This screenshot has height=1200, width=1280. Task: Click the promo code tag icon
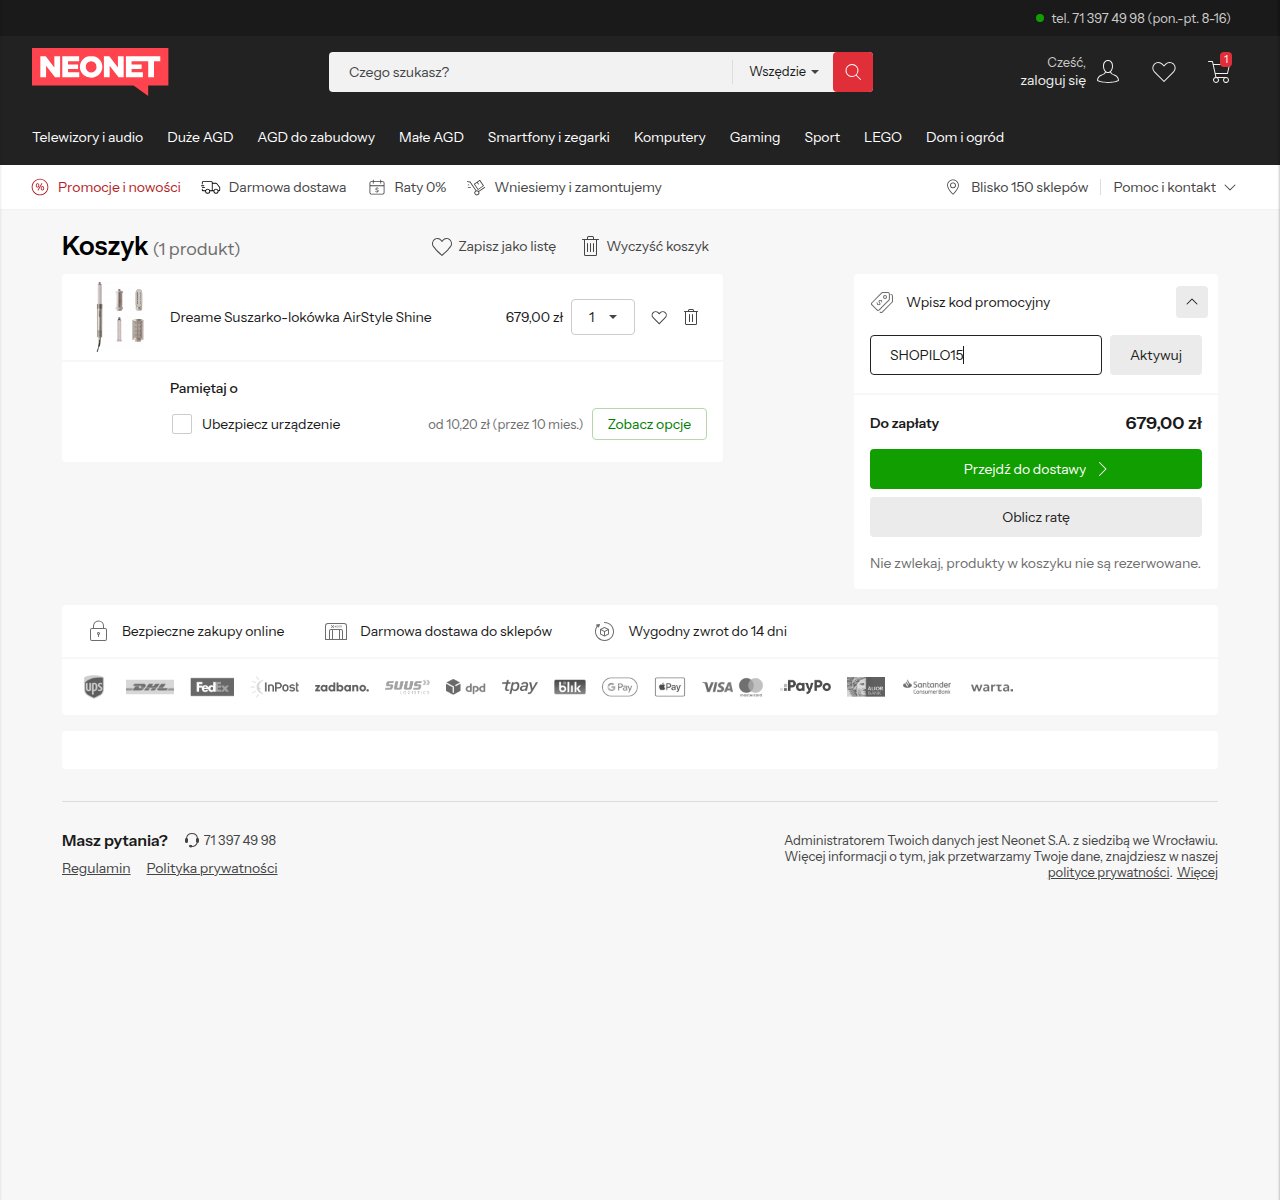(x=882, y=302)
